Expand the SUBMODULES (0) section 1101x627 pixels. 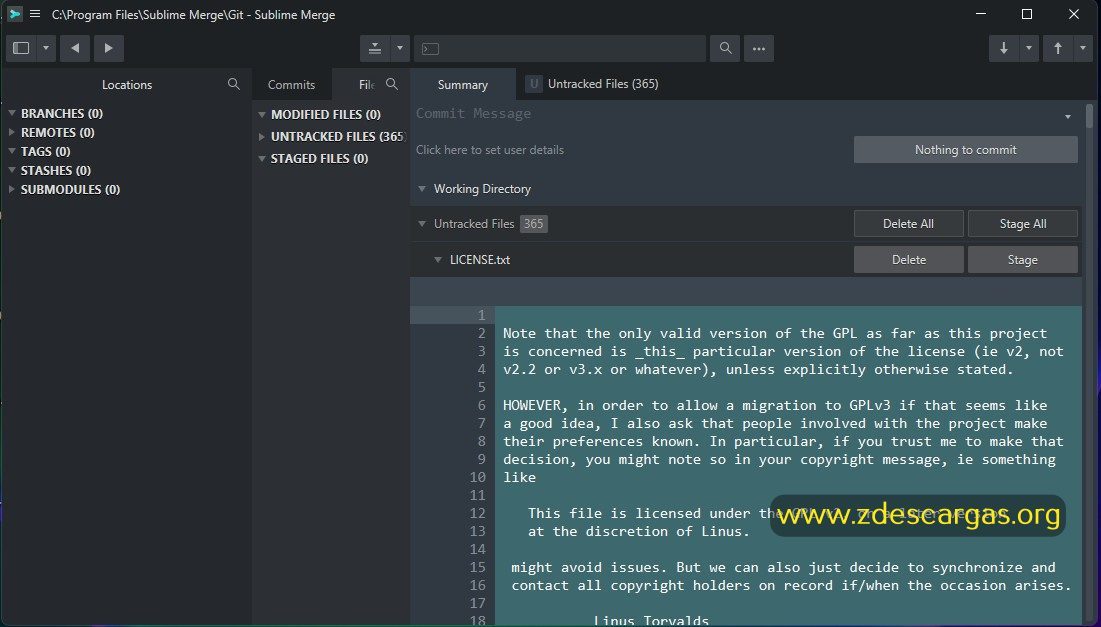click(12, 189)
